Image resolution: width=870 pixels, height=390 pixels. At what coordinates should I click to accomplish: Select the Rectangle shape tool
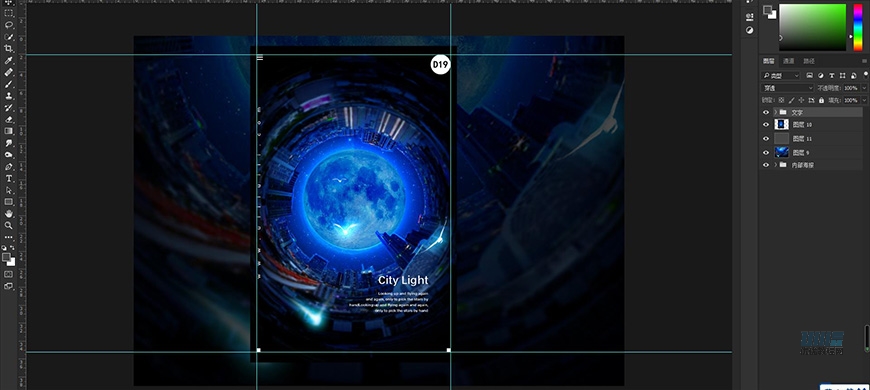(x=9, y=202)
